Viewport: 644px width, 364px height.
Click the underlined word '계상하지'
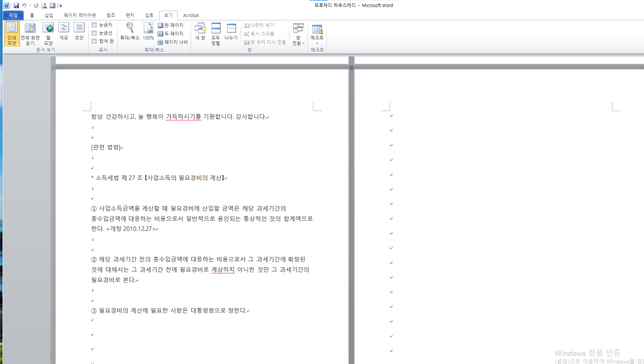coord(223,270)
